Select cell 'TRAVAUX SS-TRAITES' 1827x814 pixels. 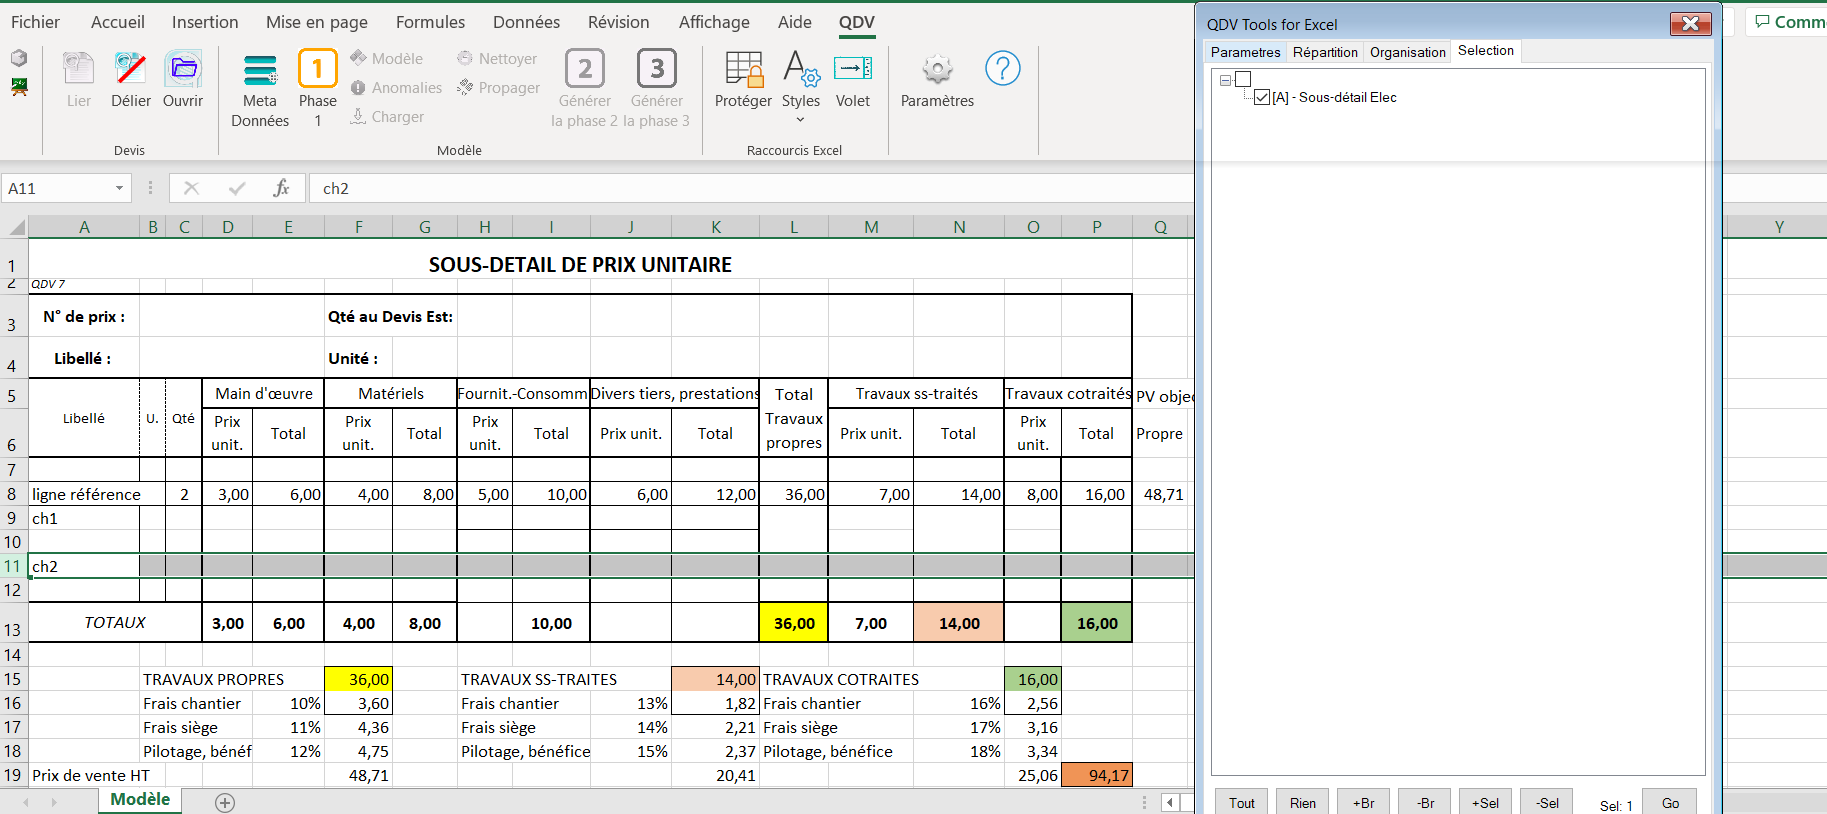click(539, 679)
